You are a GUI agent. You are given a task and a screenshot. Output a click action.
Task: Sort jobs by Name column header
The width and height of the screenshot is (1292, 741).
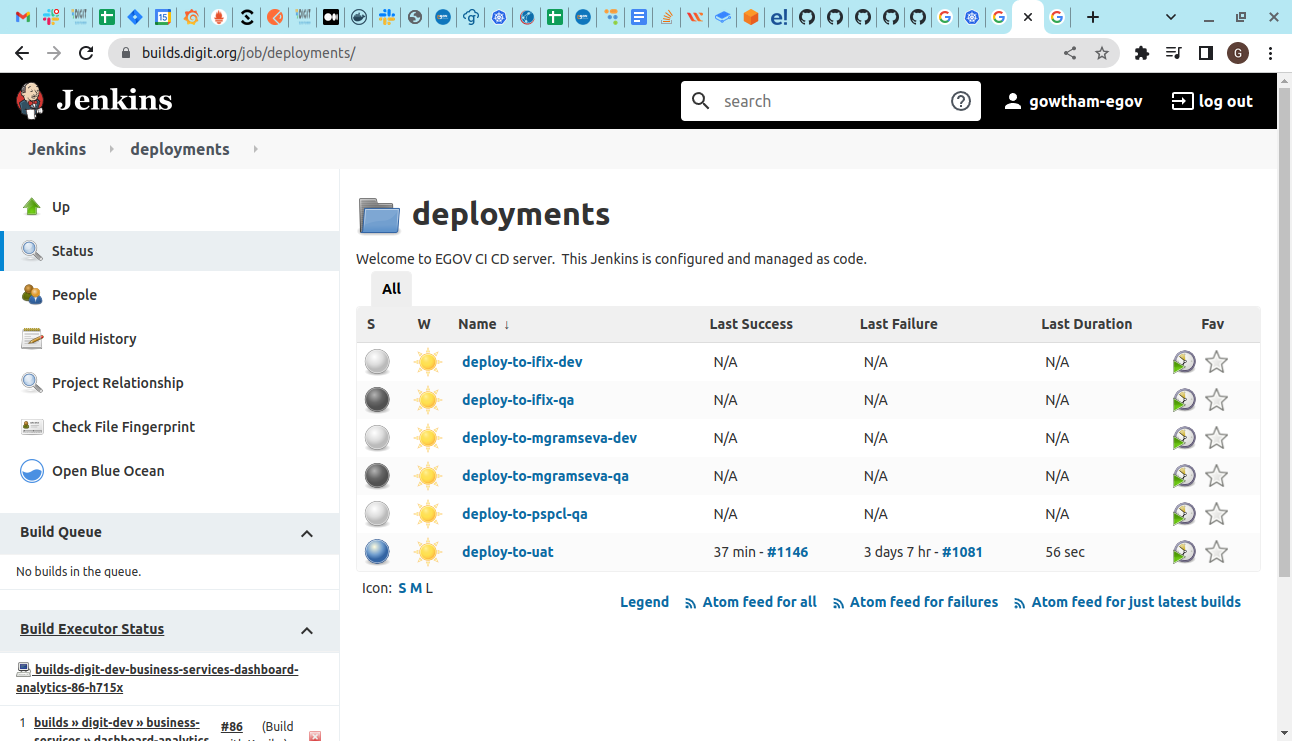(477, 324)
